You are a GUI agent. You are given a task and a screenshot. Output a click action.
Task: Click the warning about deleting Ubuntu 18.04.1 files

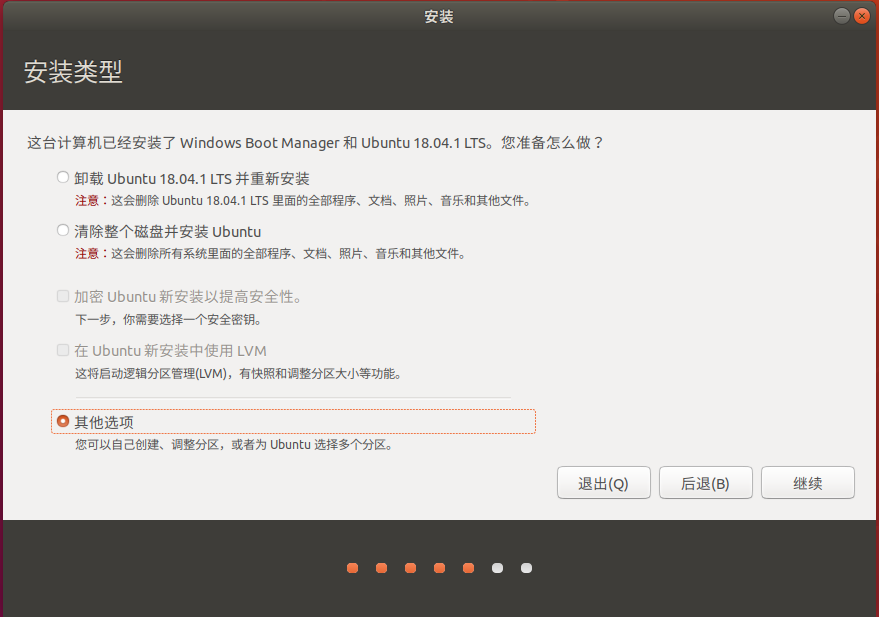(x=303, y=201)
